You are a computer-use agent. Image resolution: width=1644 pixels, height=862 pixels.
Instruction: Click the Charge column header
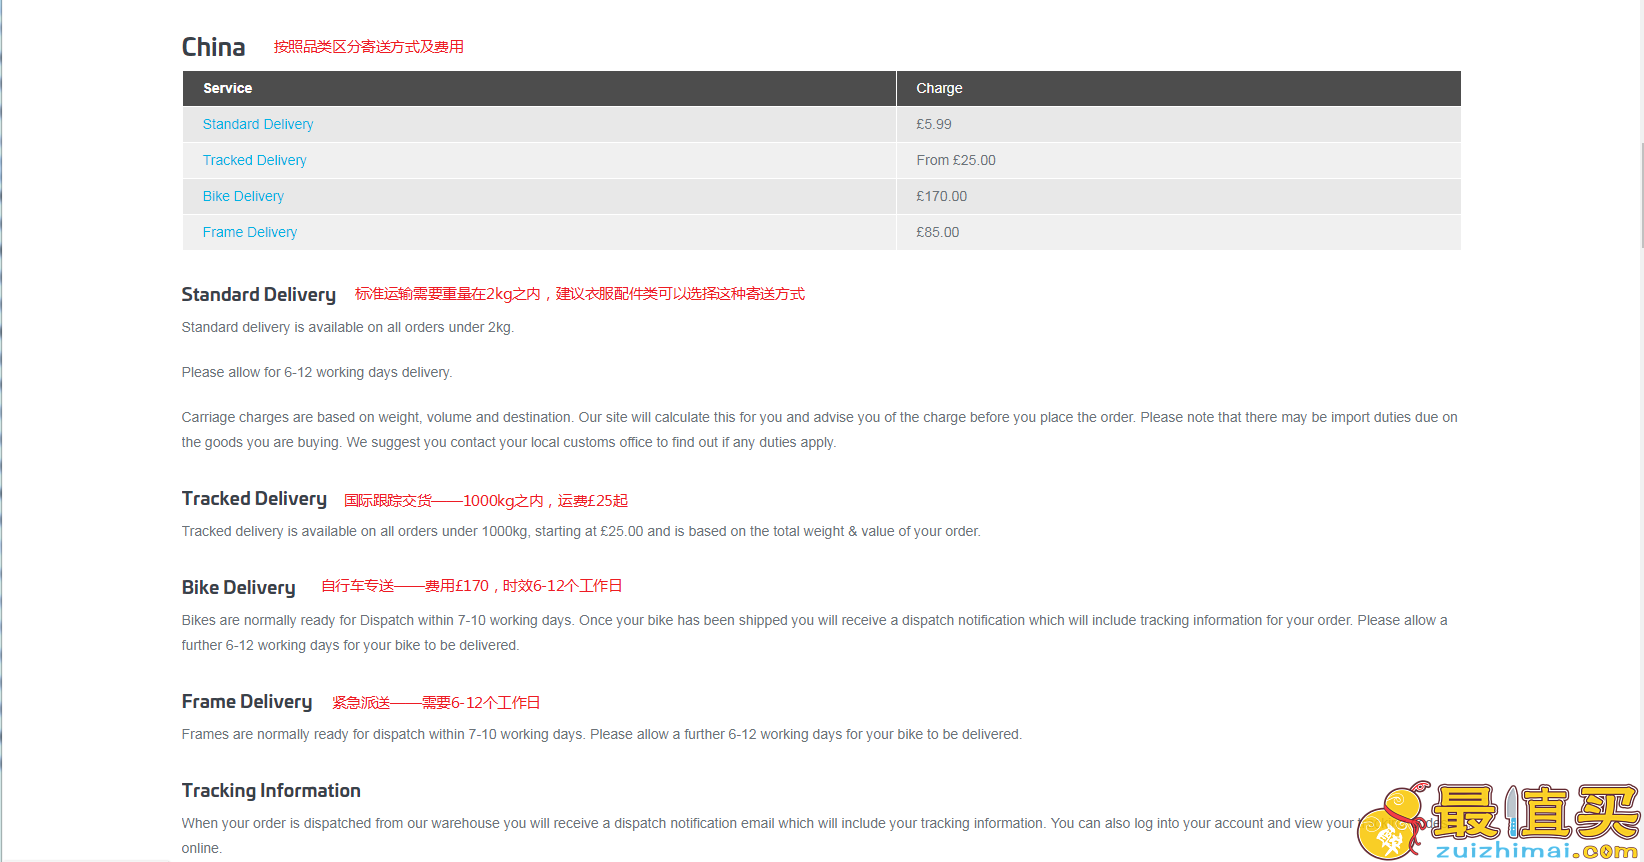(x=1178, y=88)
